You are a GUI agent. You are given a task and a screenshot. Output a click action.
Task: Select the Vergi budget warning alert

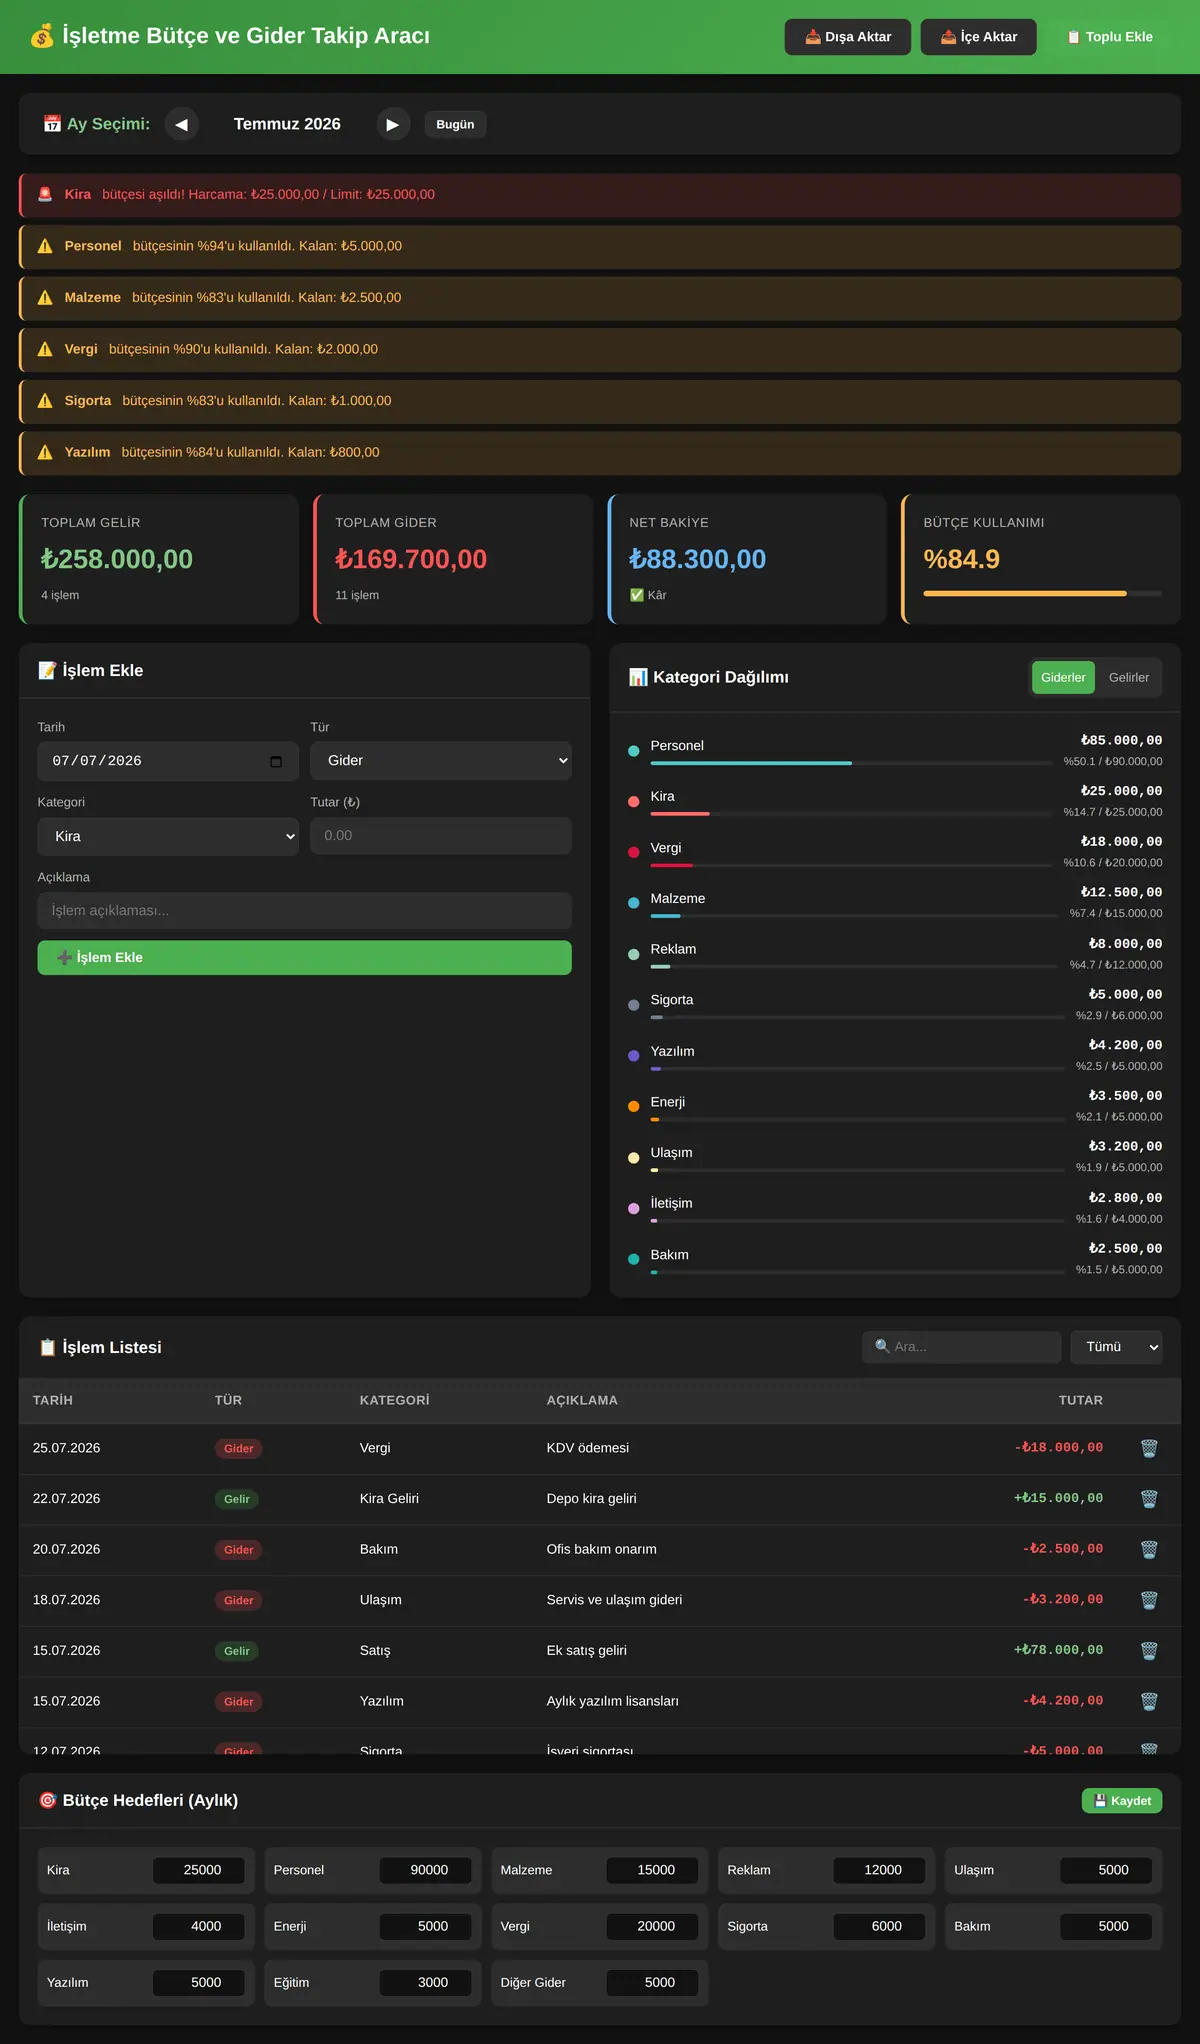[600, 350]
